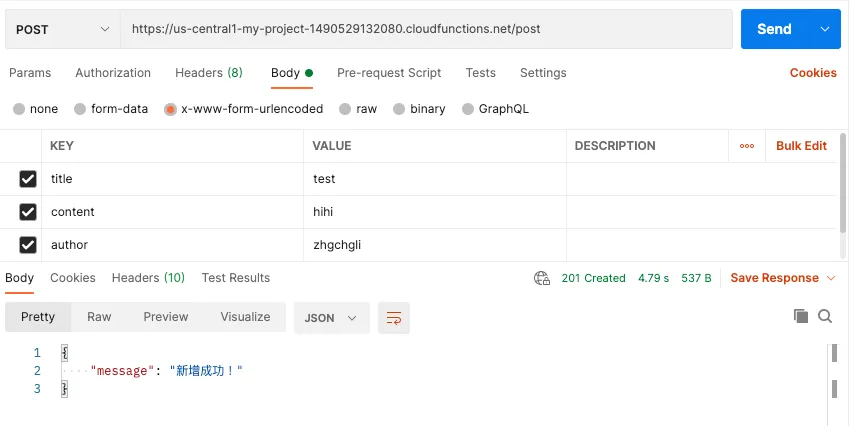Open the JSON format dropdown

pos(331,317)
